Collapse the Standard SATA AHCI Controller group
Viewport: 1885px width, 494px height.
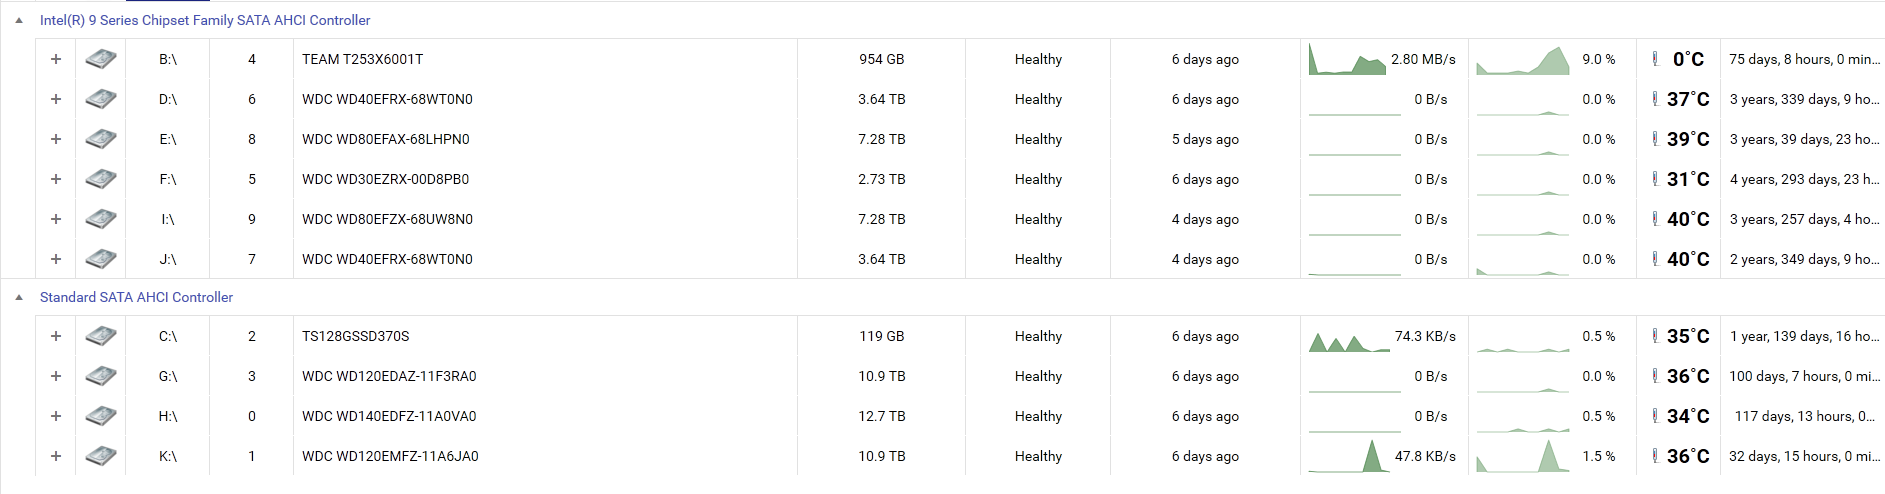19,297
